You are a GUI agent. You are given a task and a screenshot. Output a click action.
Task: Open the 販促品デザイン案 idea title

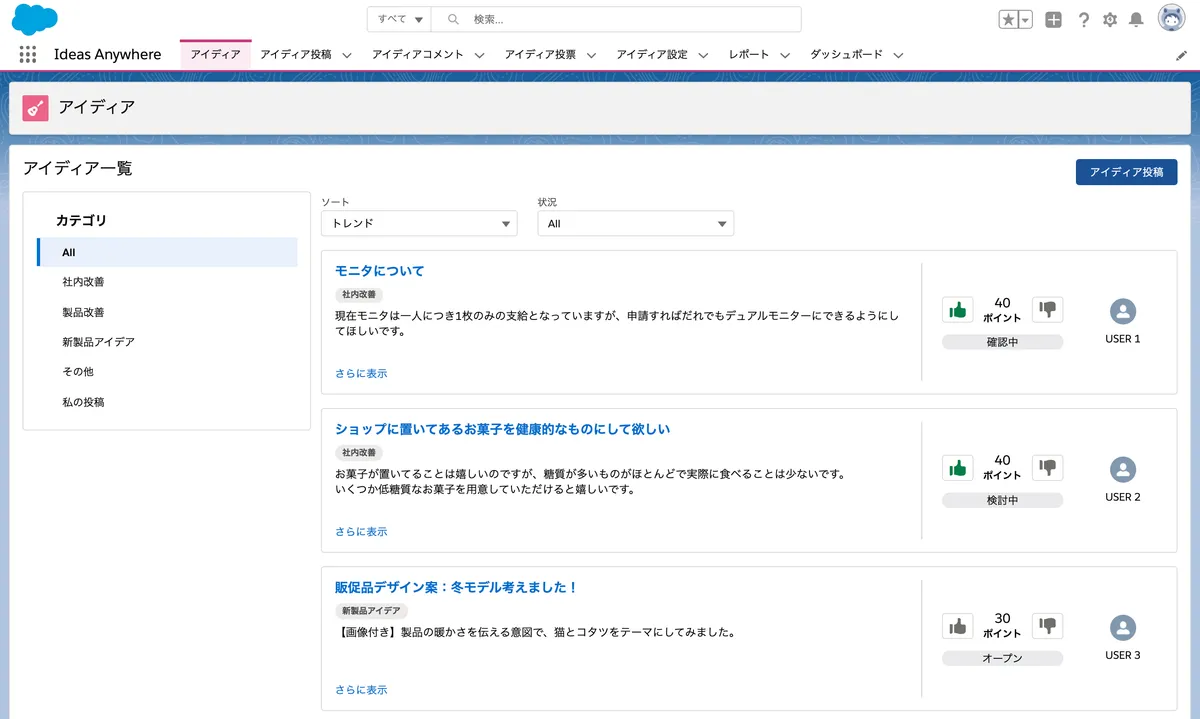click(x=457, y=587)
